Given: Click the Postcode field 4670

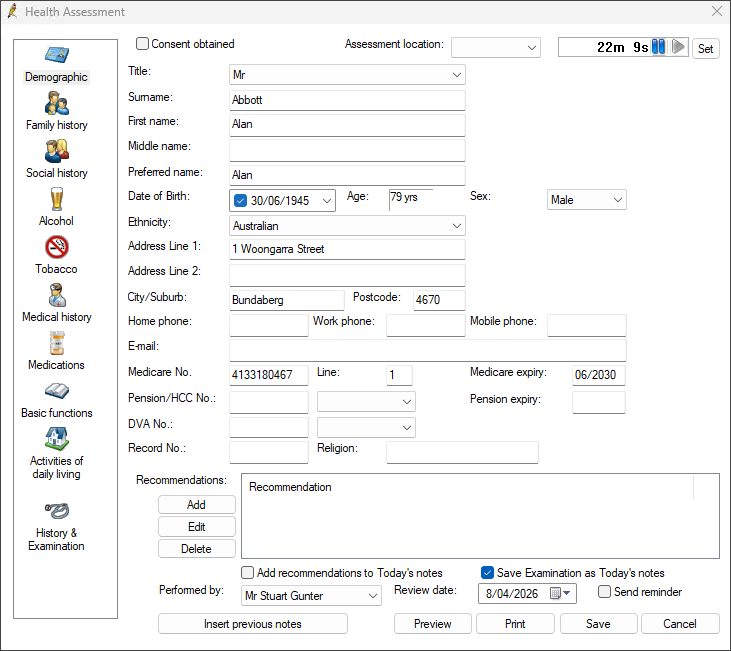Looking at the screenshot, I should (439, 300).
